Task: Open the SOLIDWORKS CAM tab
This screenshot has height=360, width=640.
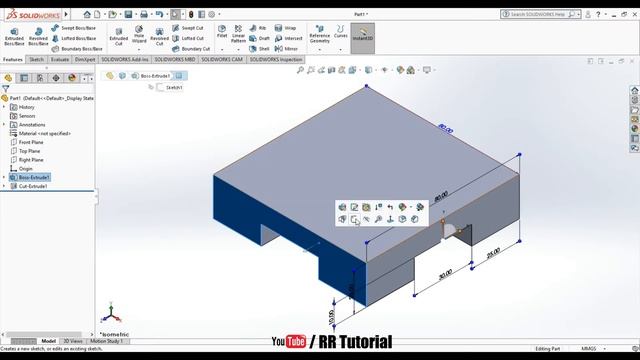Action: [222, 60]
